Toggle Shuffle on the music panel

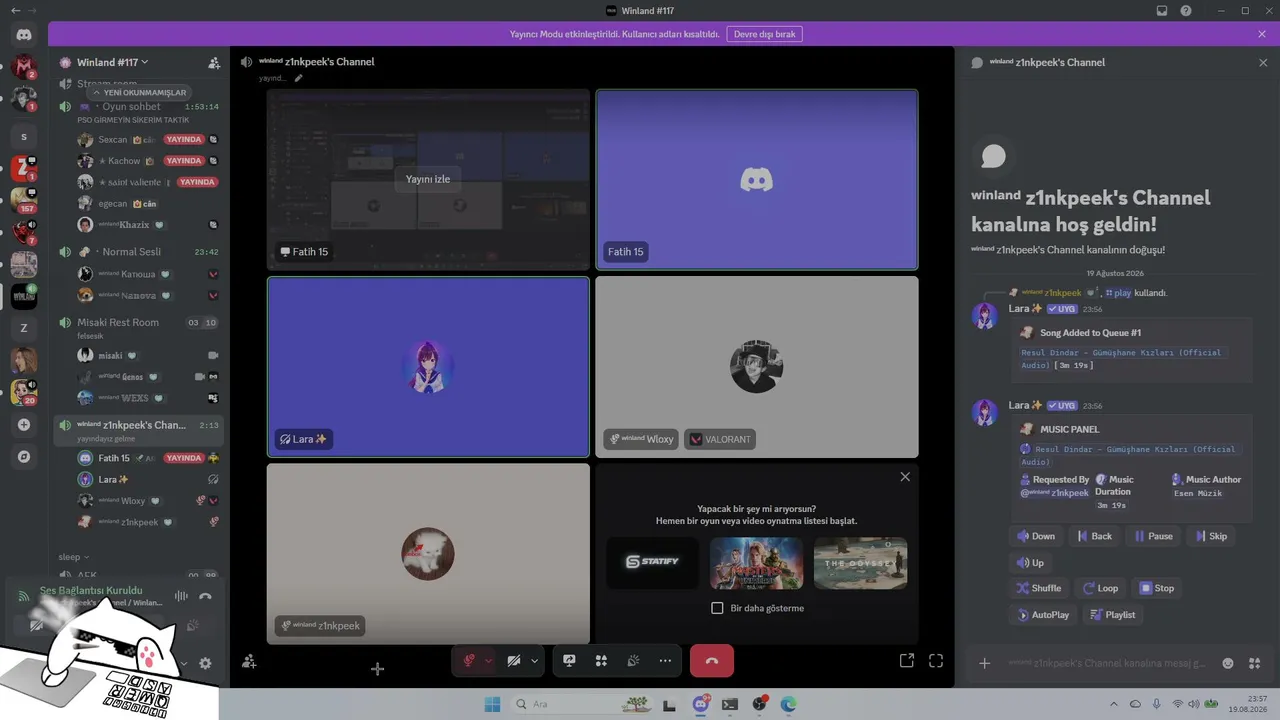pos(1039,588)
